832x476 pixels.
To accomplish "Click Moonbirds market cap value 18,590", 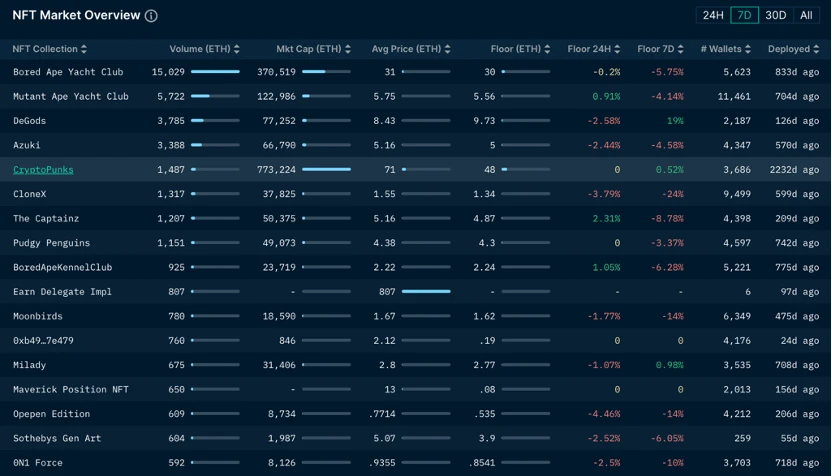I will [279, 316].
